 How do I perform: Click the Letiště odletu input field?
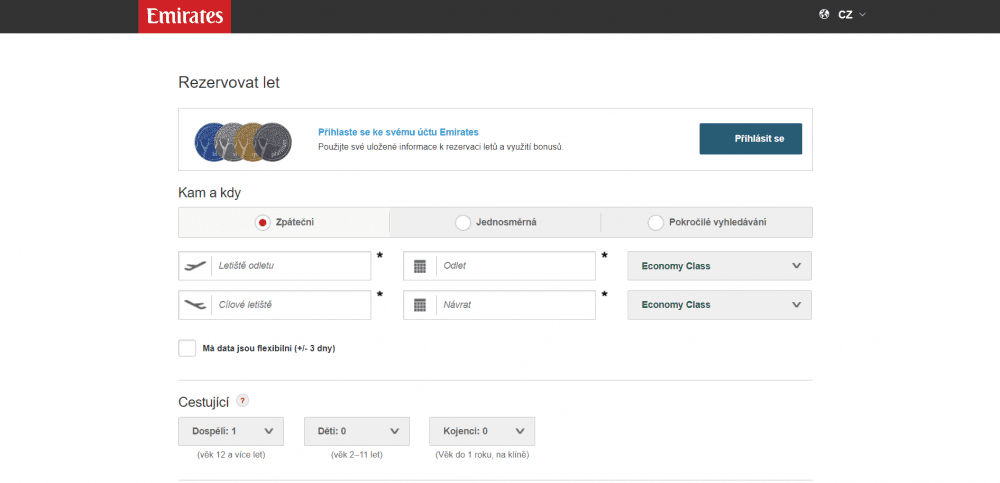[x=290, y=266]
